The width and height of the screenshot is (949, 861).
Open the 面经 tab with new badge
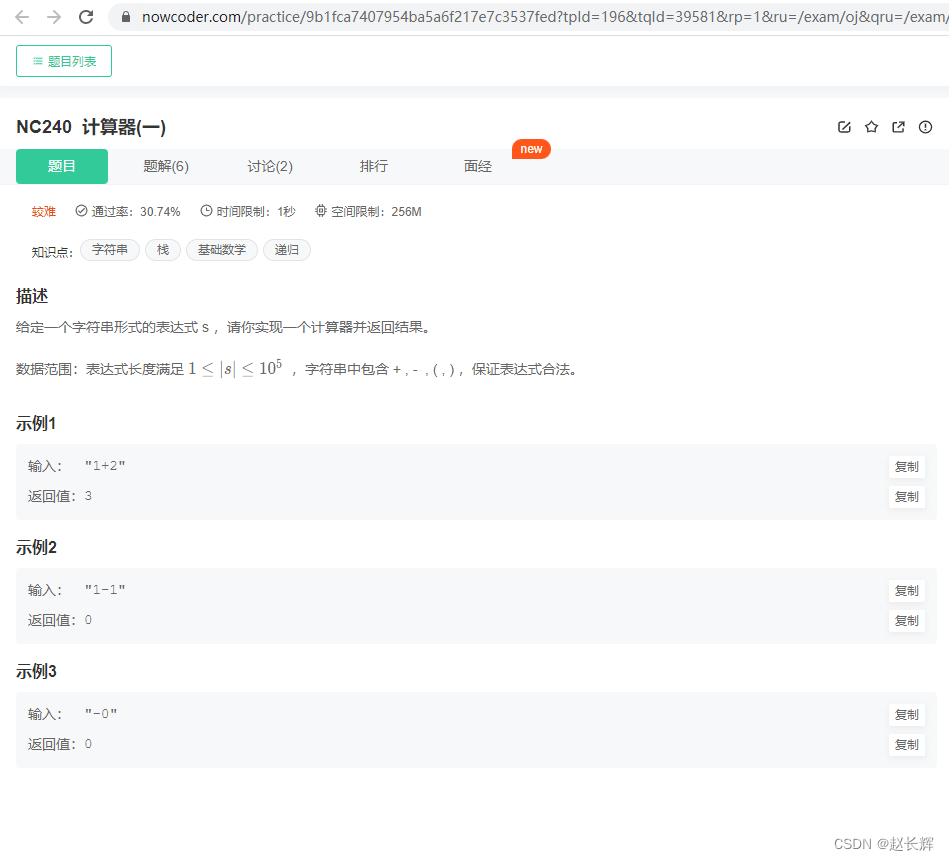coord(477,166)
